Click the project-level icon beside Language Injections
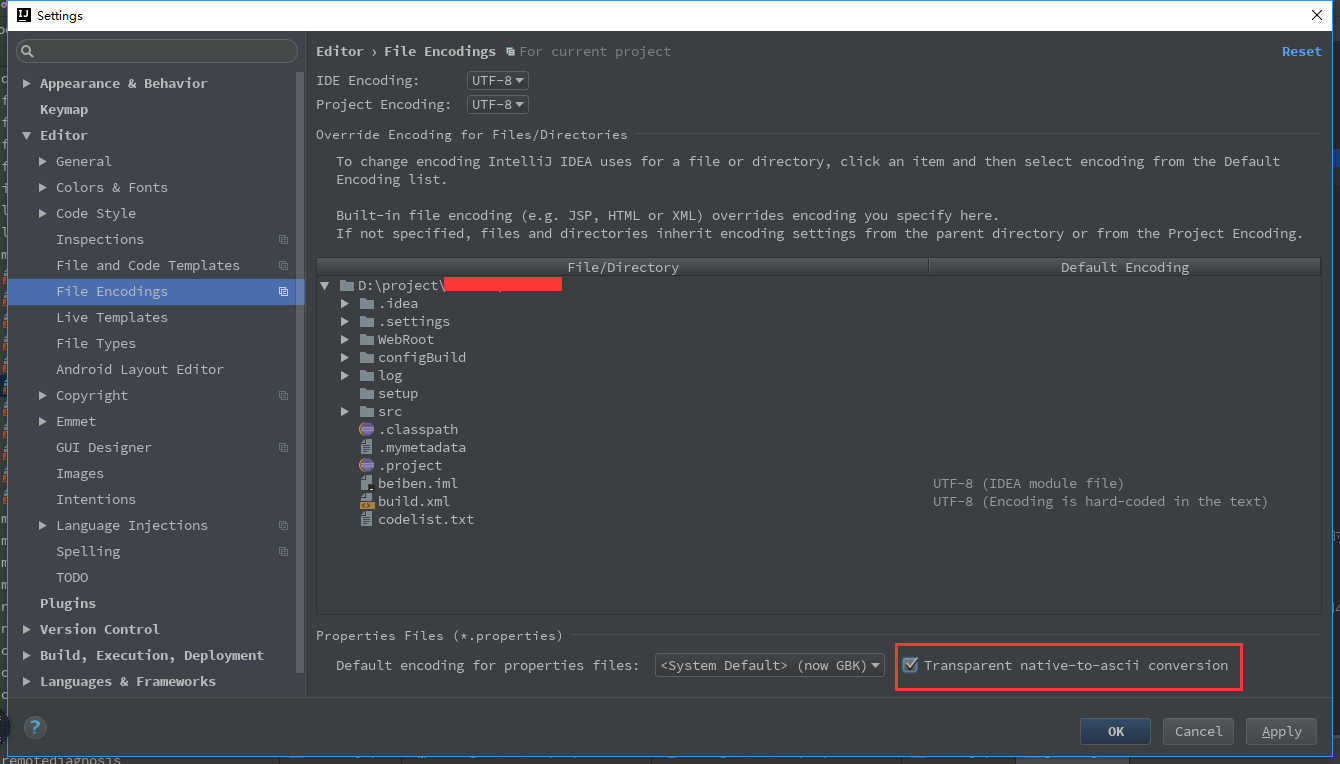1340x764 pixels. click(283, 526)
